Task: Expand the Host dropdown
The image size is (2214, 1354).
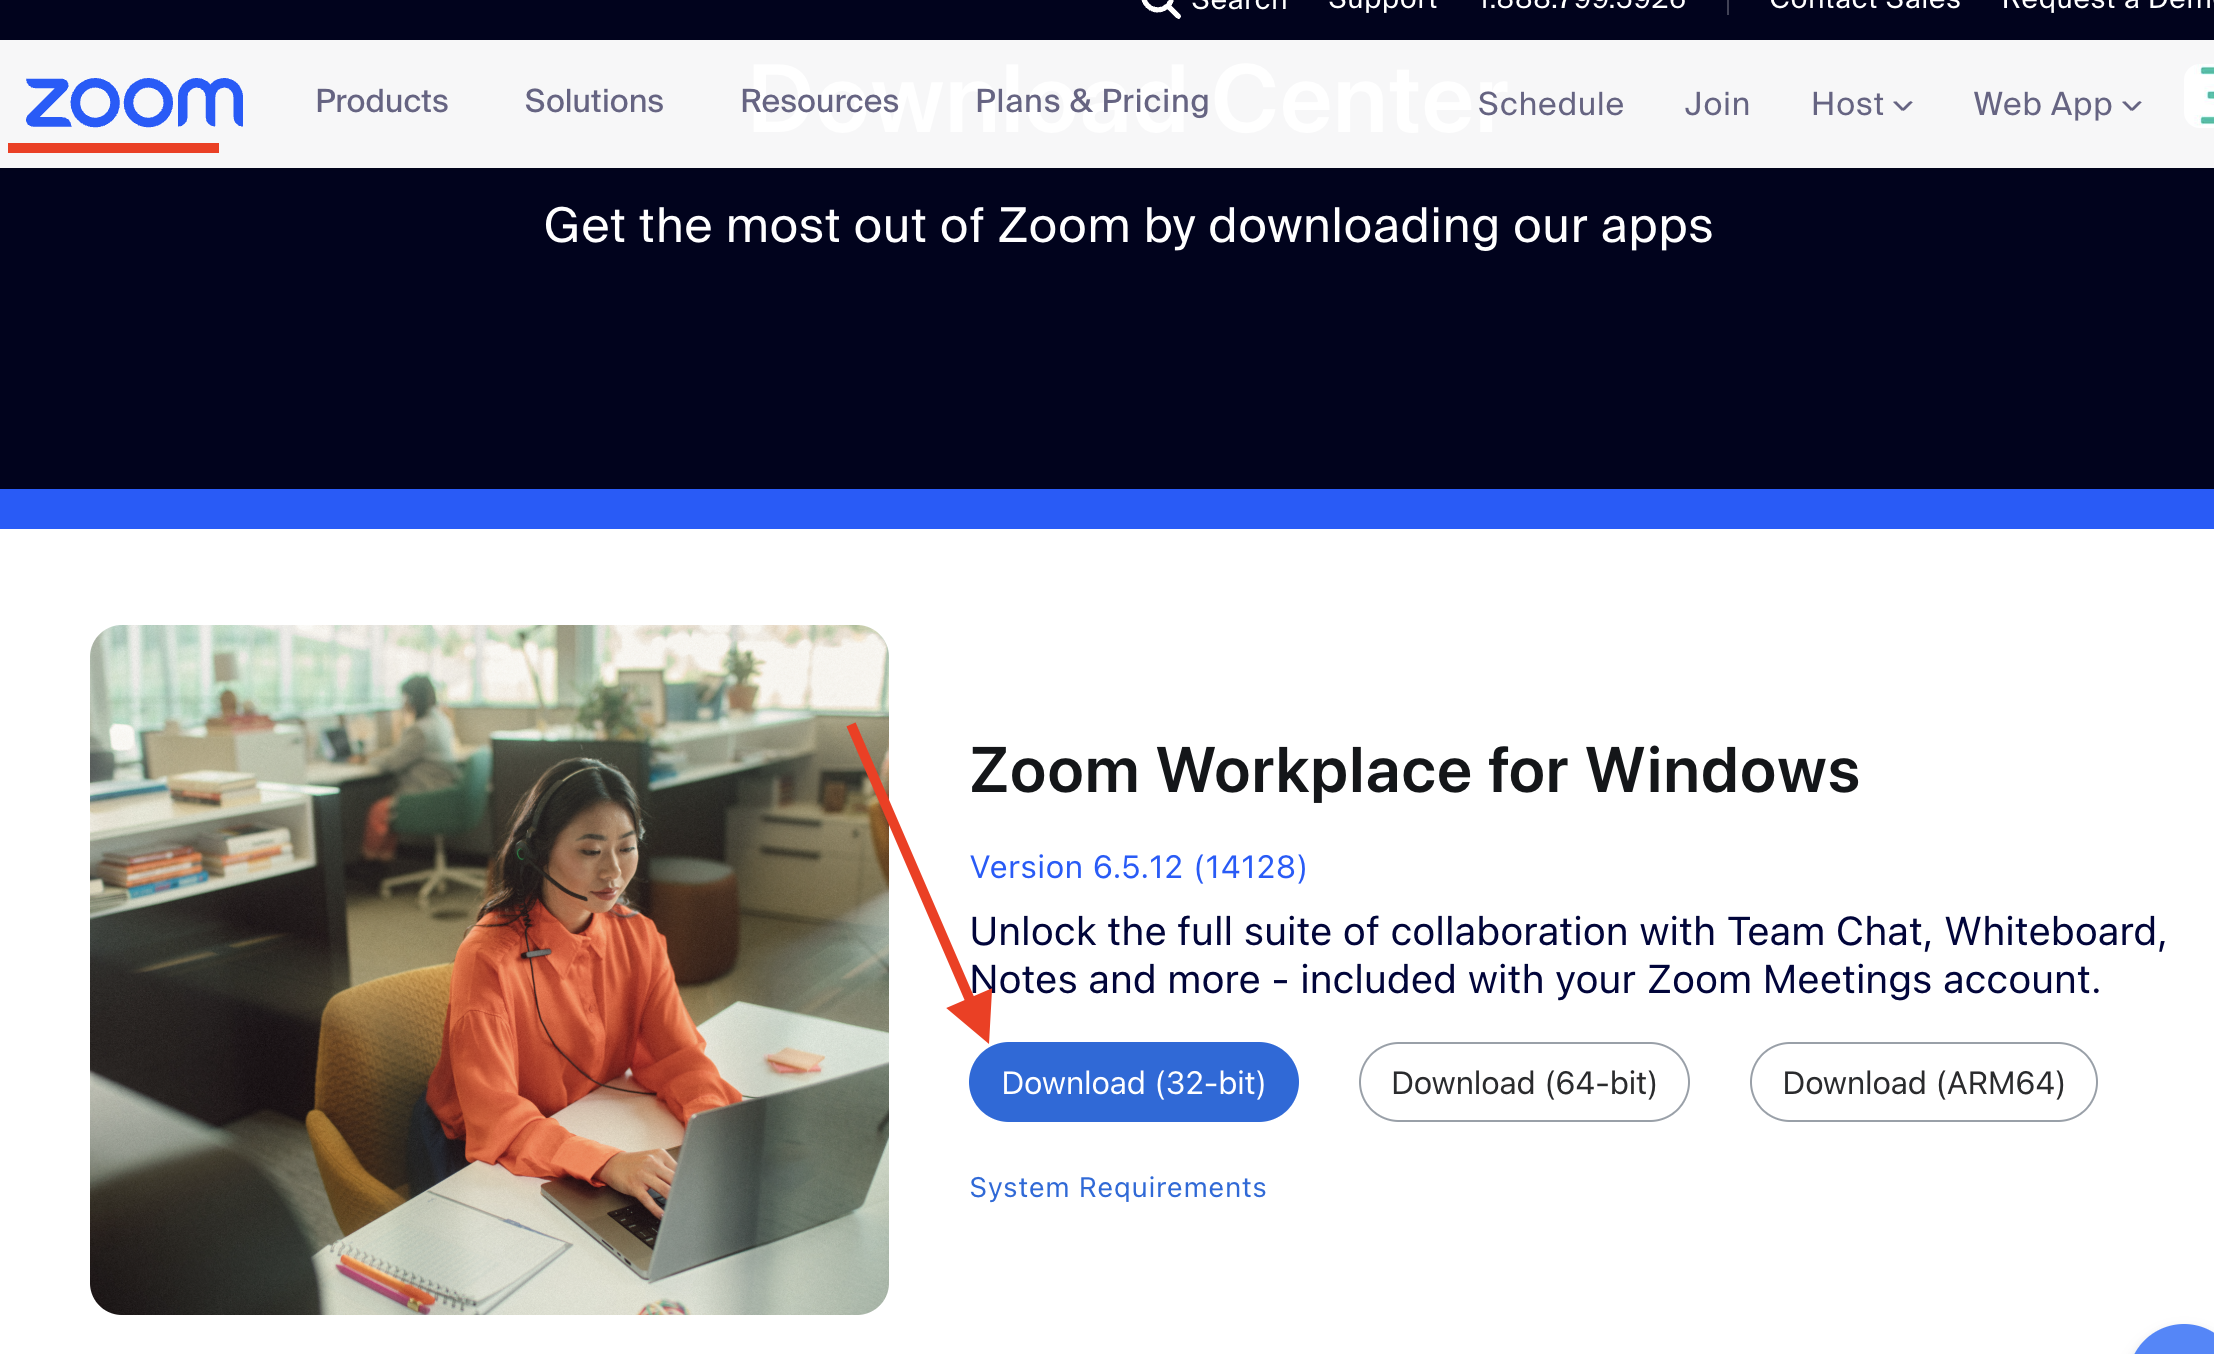Action: coord(1862,104)
